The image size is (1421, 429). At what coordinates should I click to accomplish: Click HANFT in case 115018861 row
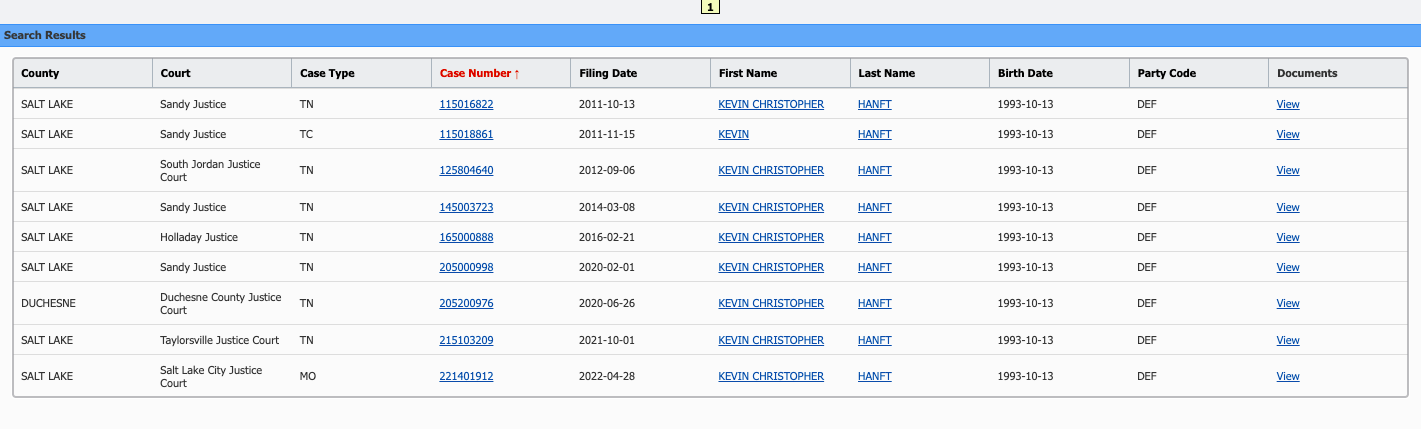(874, 134)
